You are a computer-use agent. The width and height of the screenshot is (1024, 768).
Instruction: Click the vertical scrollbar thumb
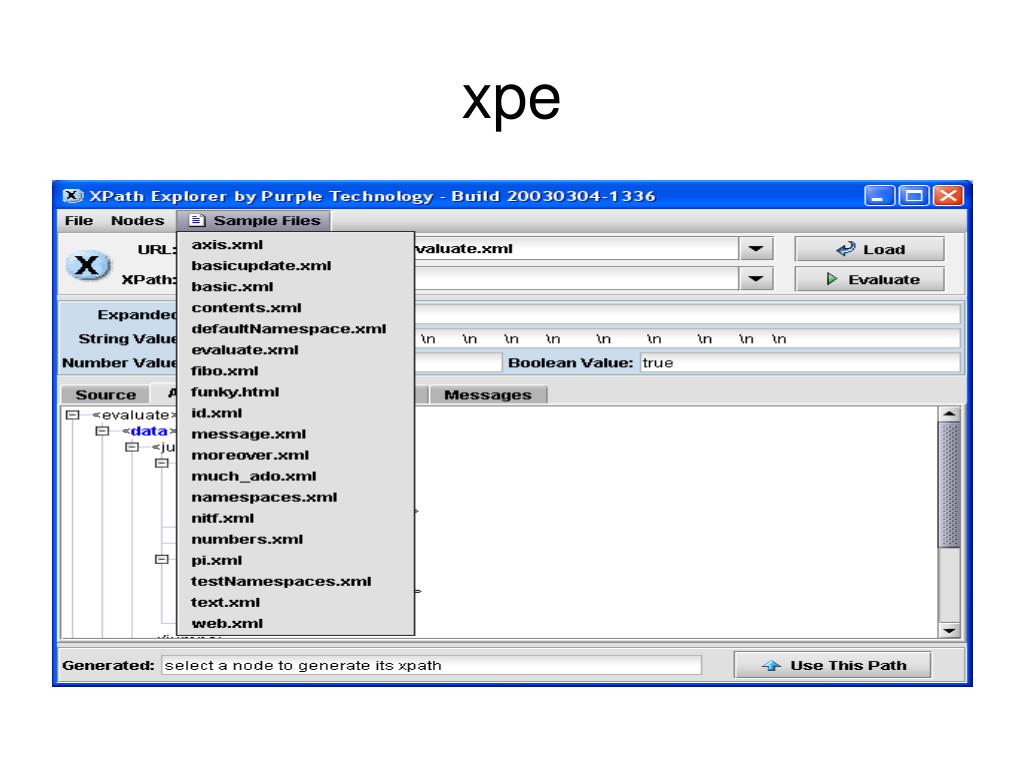click(x=950, y=485)
